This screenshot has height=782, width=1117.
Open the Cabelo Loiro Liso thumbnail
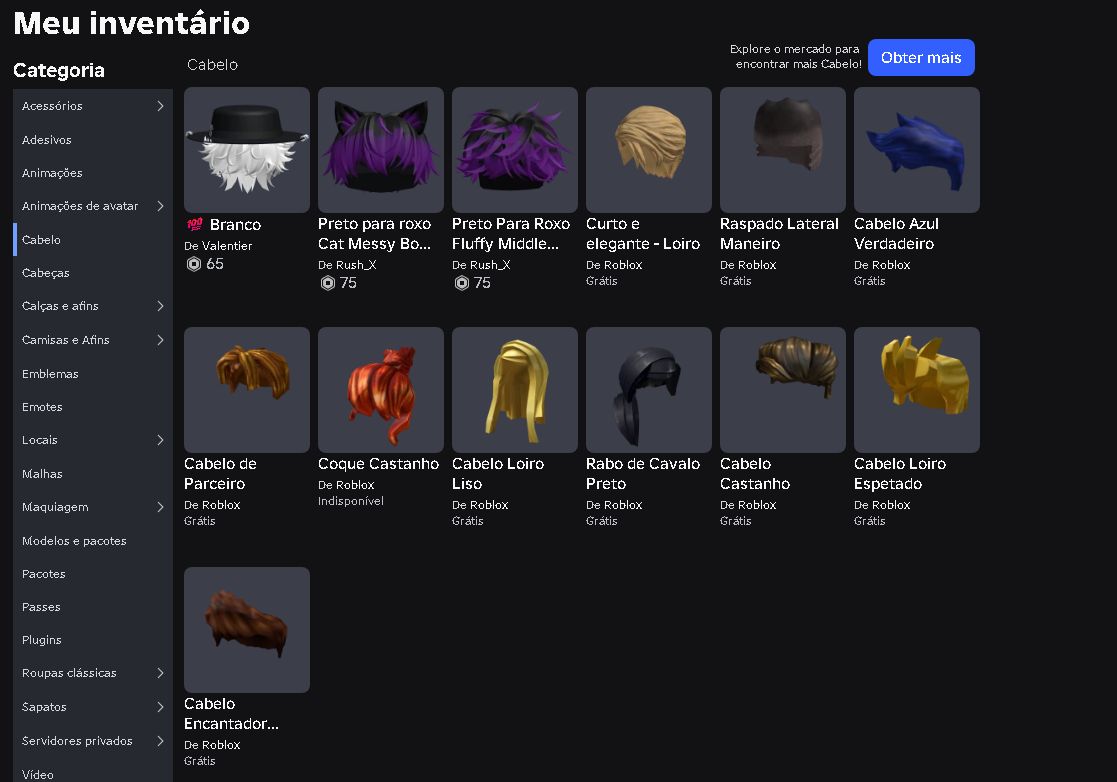point(514,390)
